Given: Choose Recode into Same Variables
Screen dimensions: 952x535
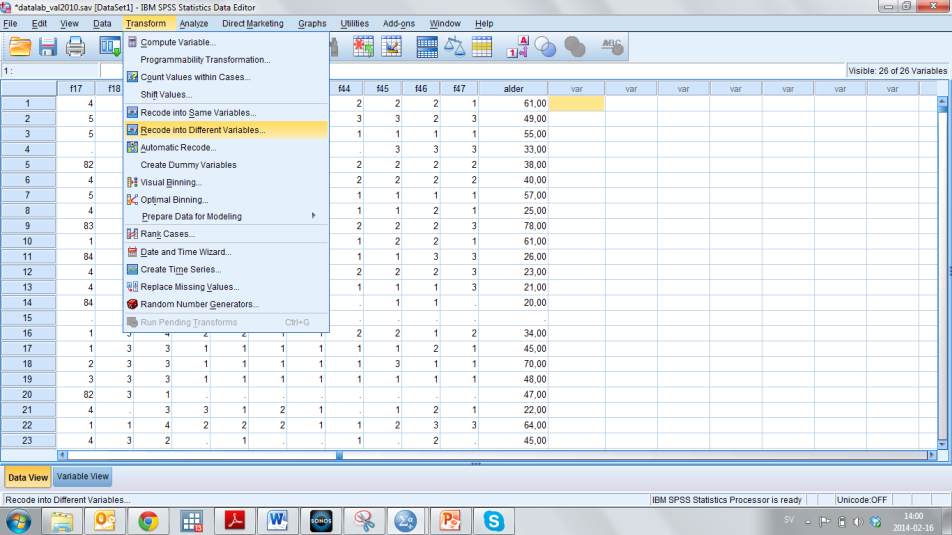Looking at the screenshot, I should [x=226, y=112].
